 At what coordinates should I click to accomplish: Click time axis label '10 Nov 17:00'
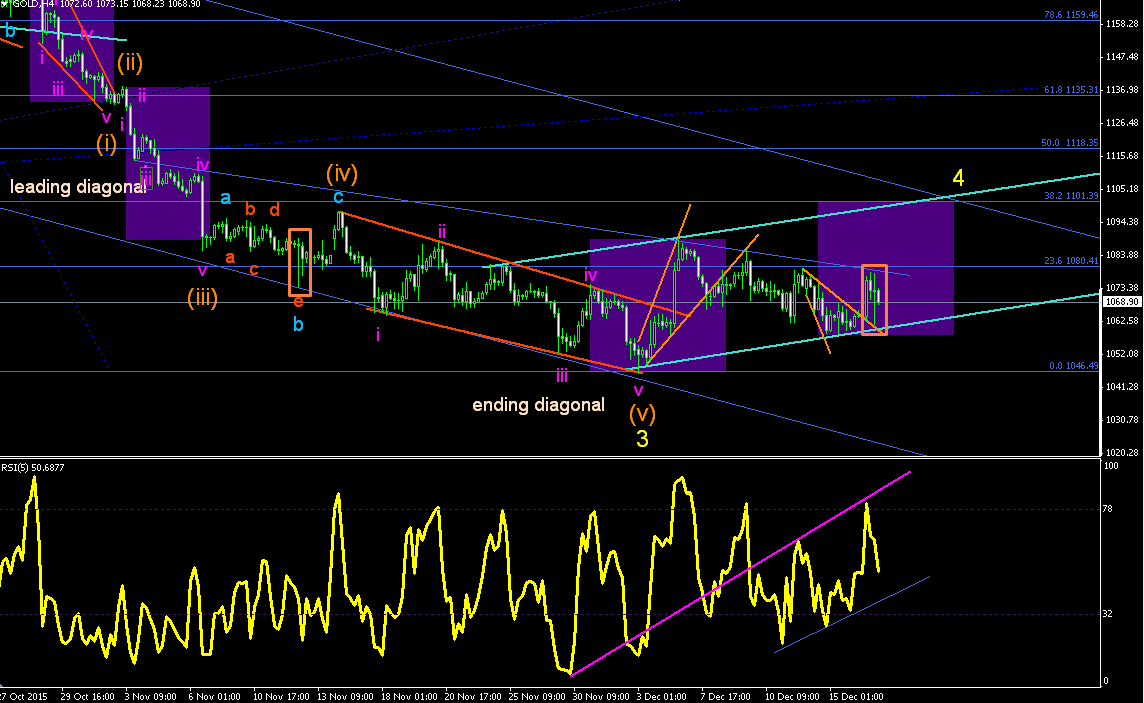(x=281, y=696)
